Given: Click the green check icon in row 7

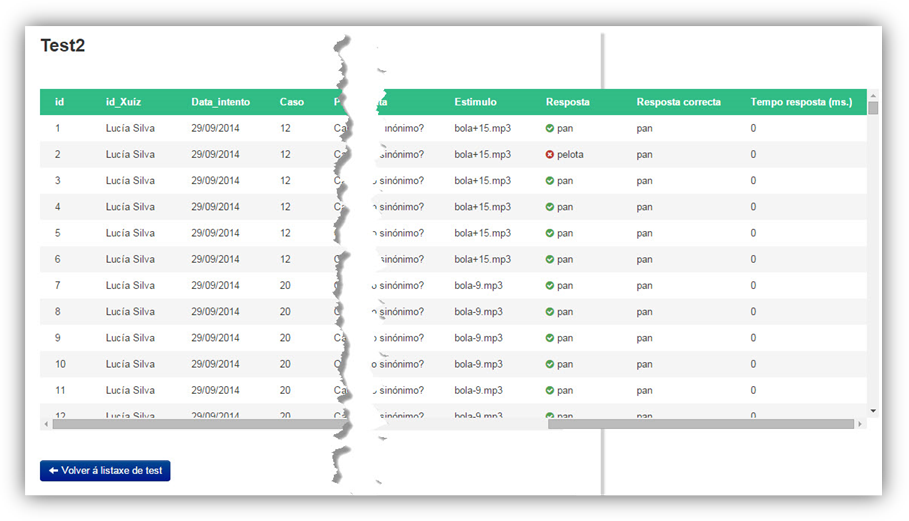Looking at the screenshot, I should pos(550,286).
